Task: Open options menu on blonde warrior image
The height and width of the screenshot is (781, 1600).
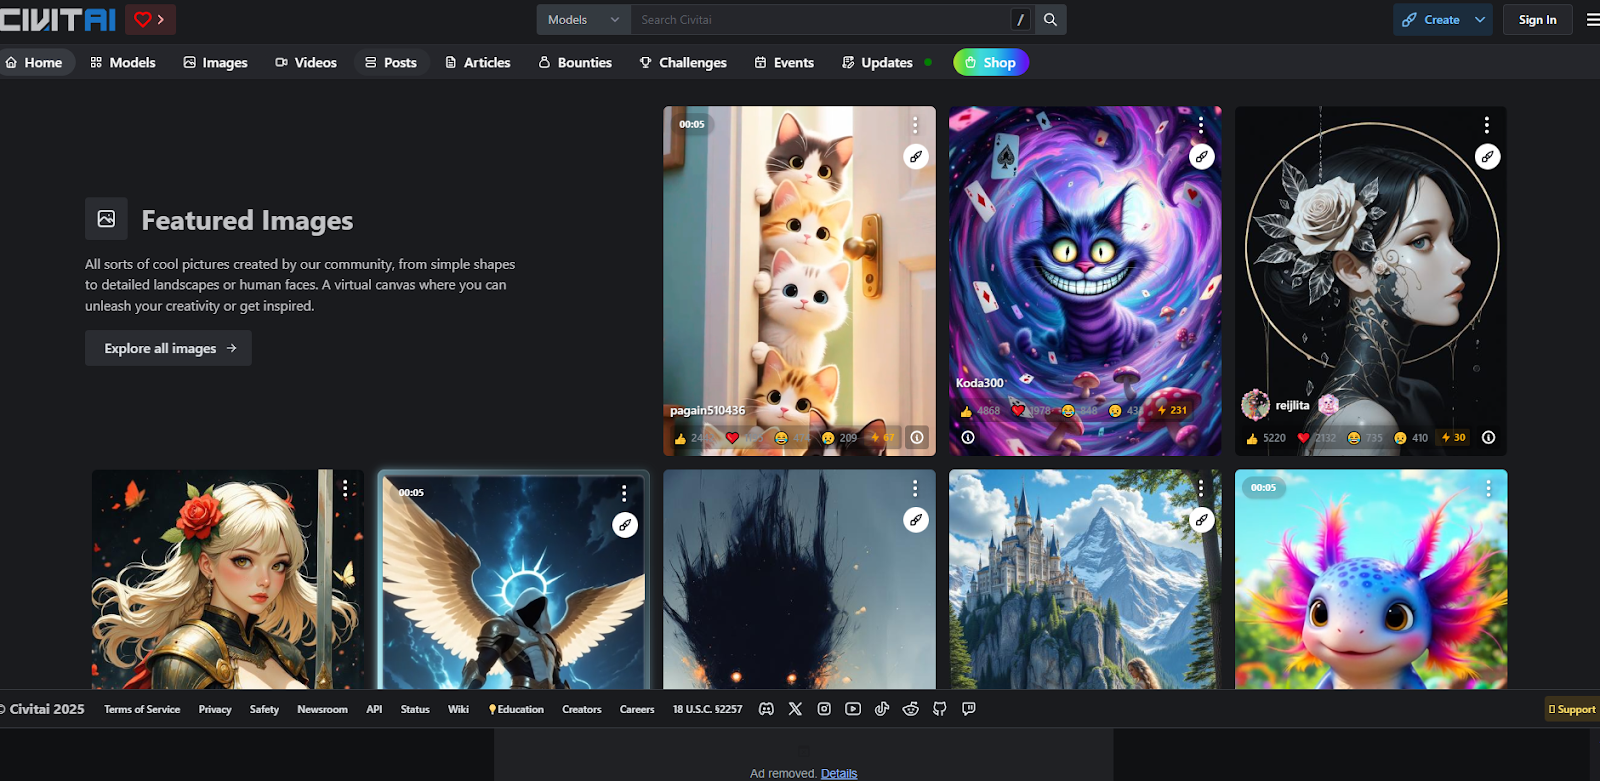Action: [345, 488]
